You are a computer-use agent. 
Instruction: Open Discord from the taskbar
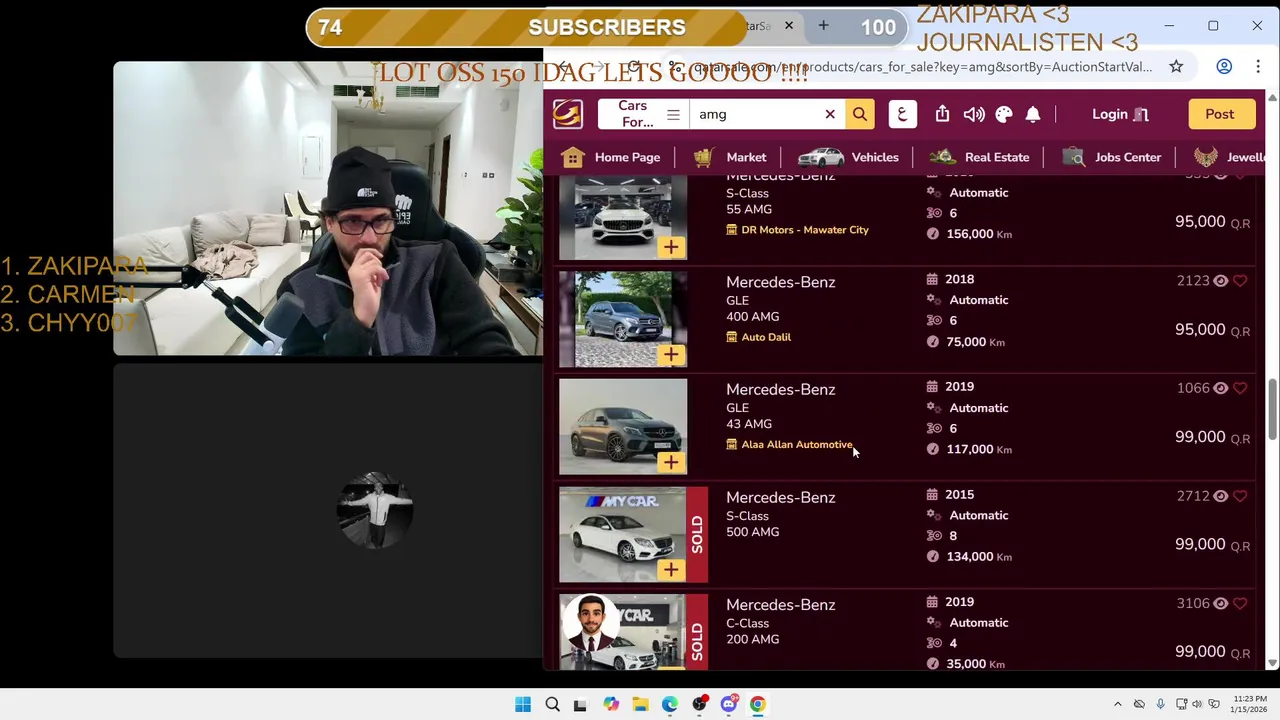coord(728,704)
